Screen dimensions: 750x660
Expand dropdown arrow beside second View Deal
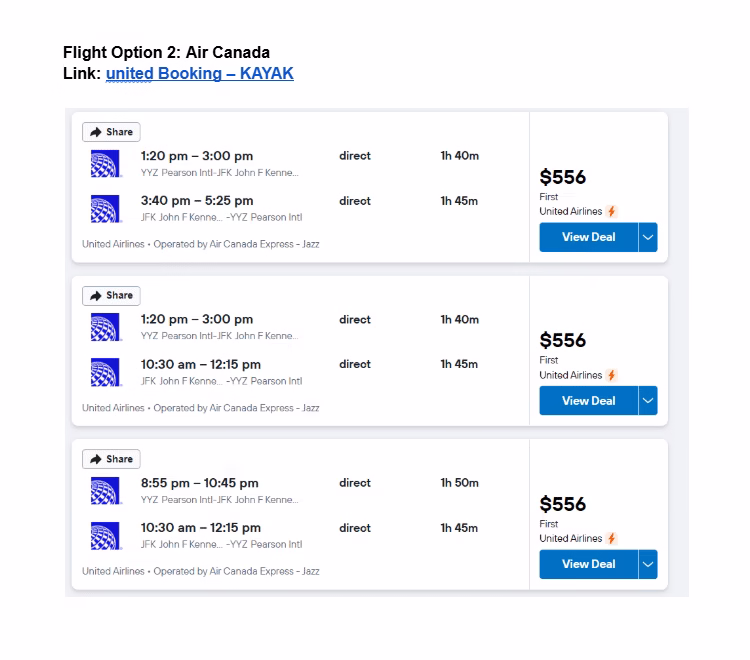(648, 401)
